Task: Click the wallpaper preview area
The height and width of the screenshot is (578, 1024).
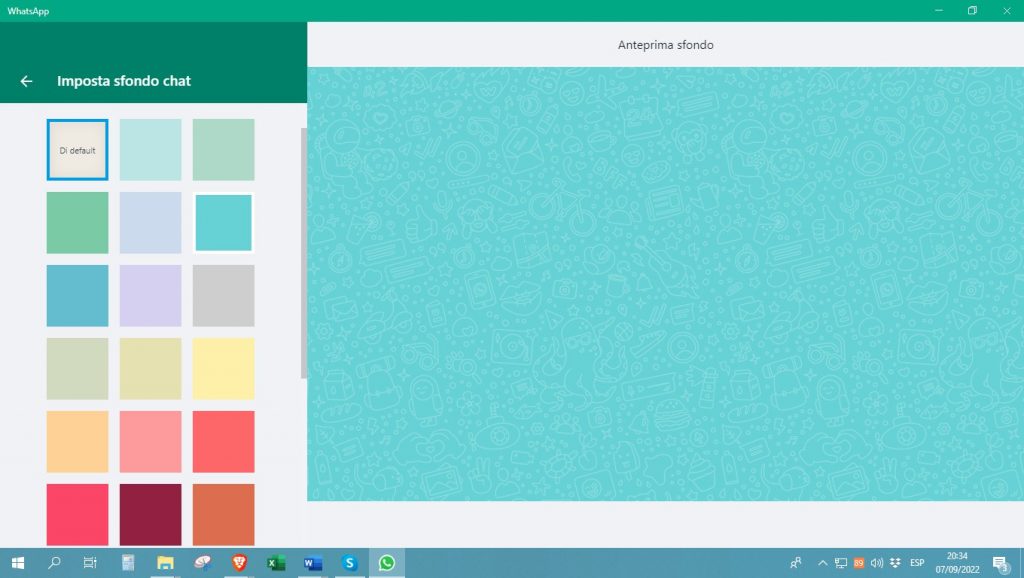Action: [665, 284]
